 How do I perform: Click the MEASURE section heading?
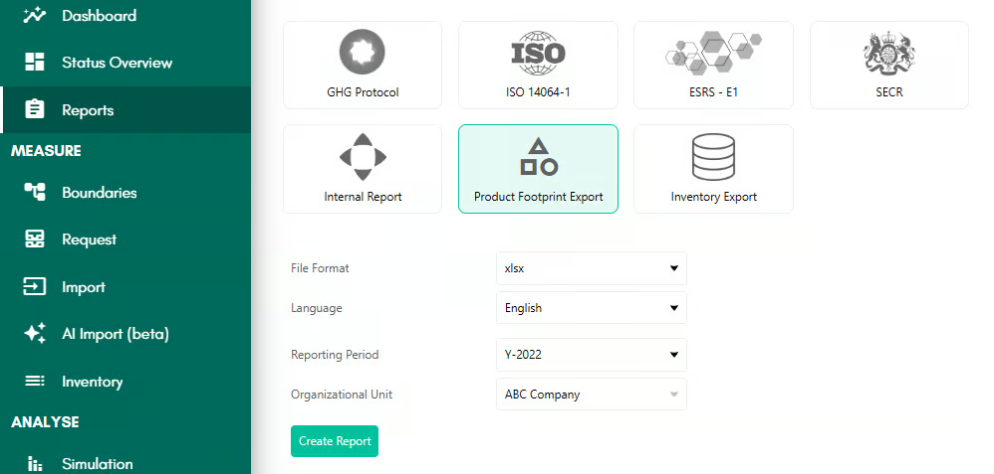coord(46,151)
